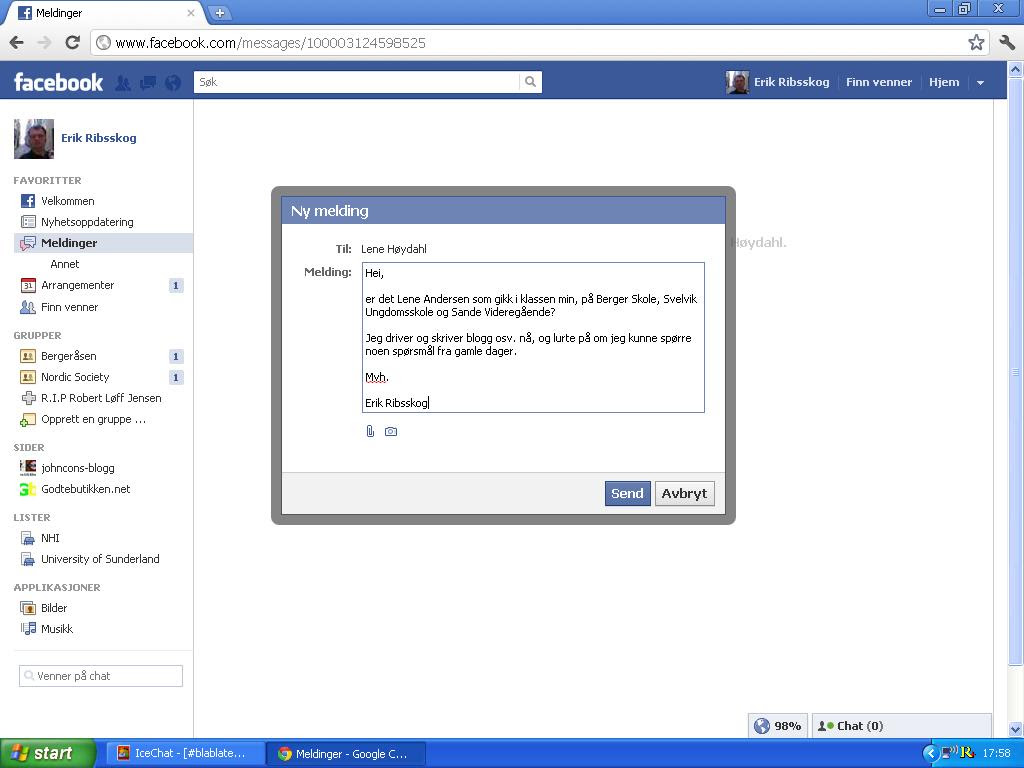The width and height of the screenshot is (1024, 768).
Task: Open Annet messages folder
Action: [x=65, y=264]
